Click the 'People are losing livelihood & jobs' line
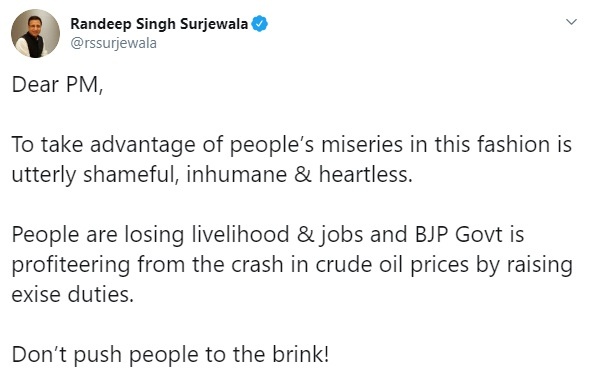590x383 pixels. (x=268, y=235)
